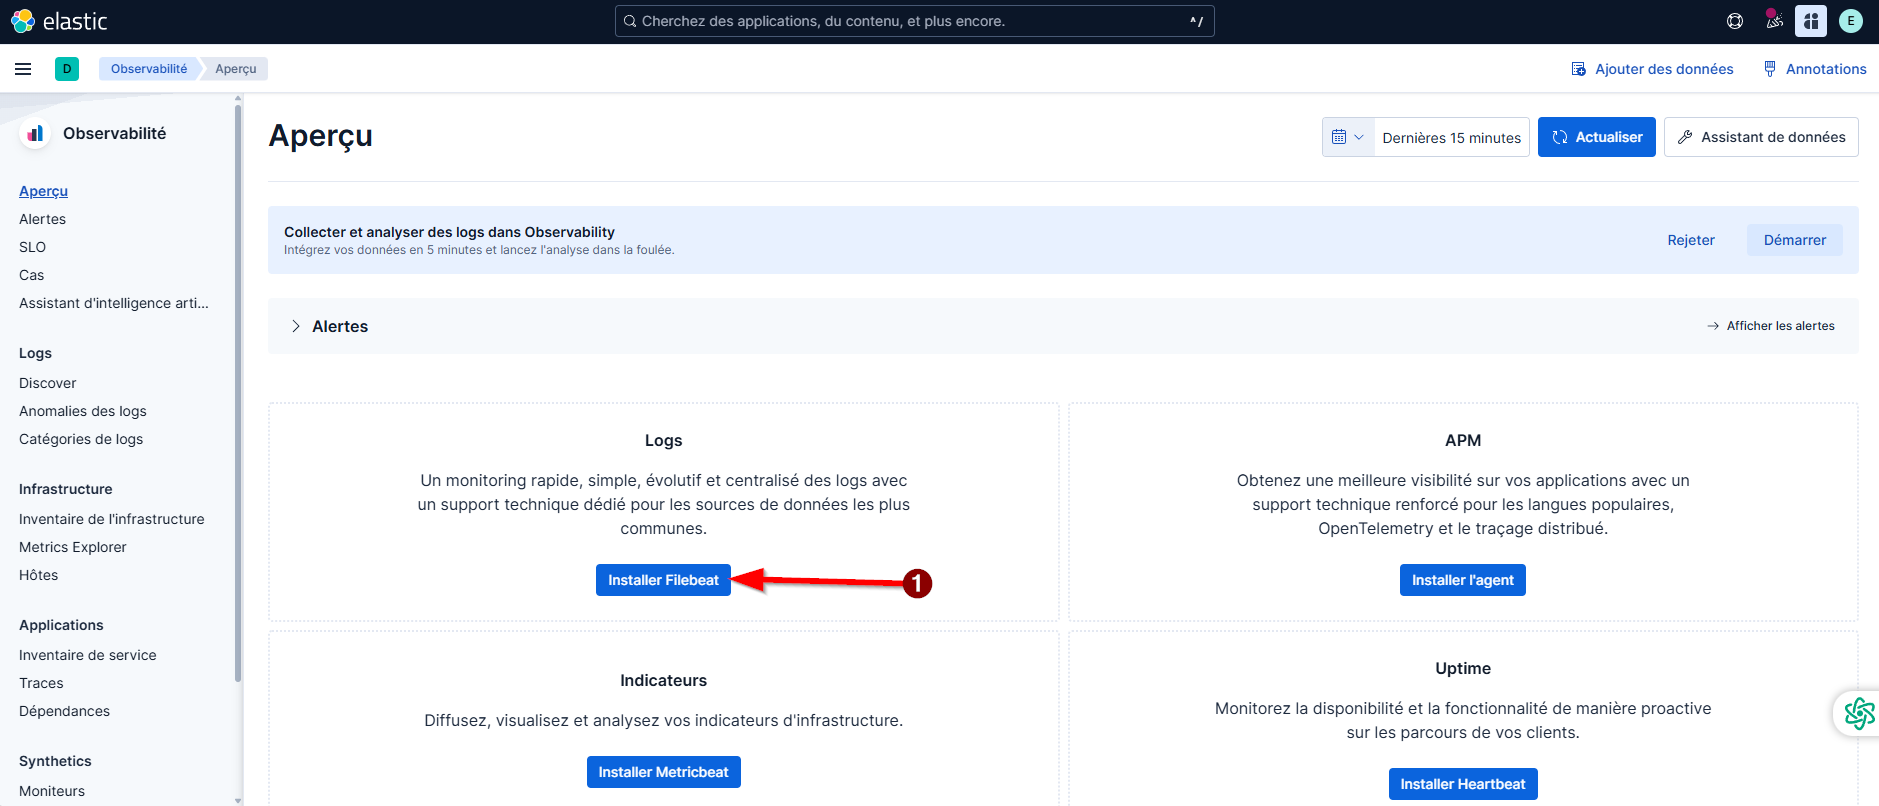Click the green D space avatar

click(x=67, y=69)
